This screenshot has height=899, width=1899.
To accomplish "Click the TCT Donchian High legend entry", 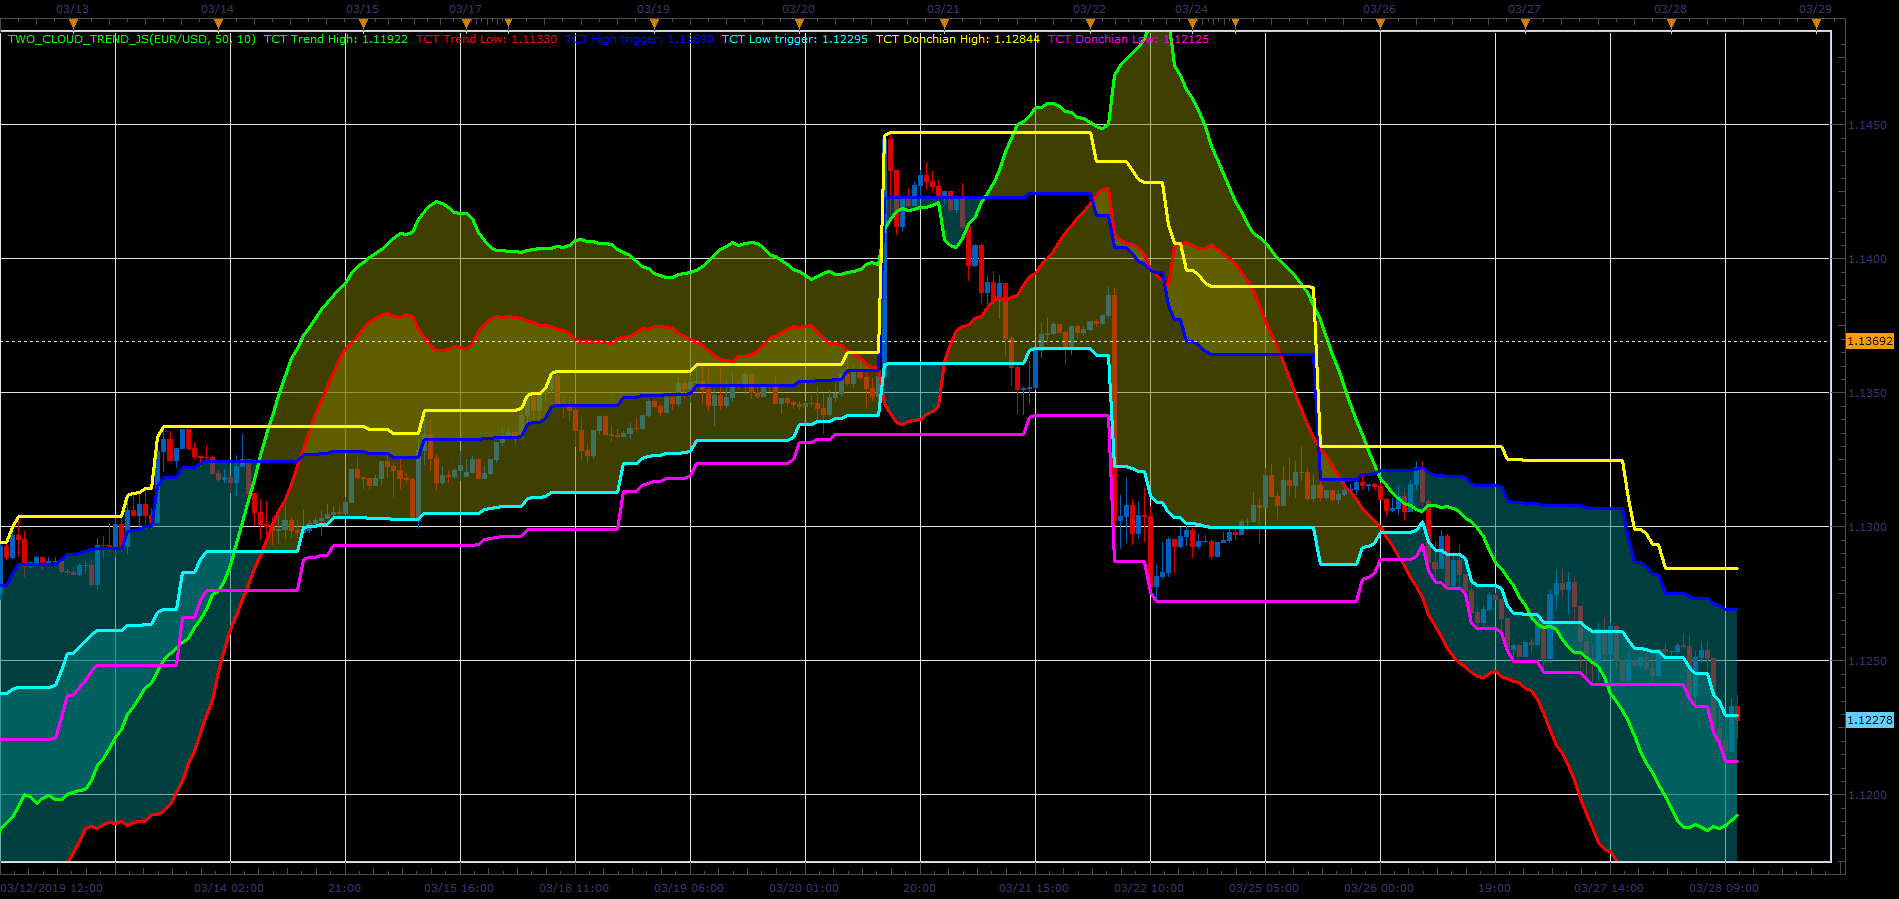I will 958,40.
